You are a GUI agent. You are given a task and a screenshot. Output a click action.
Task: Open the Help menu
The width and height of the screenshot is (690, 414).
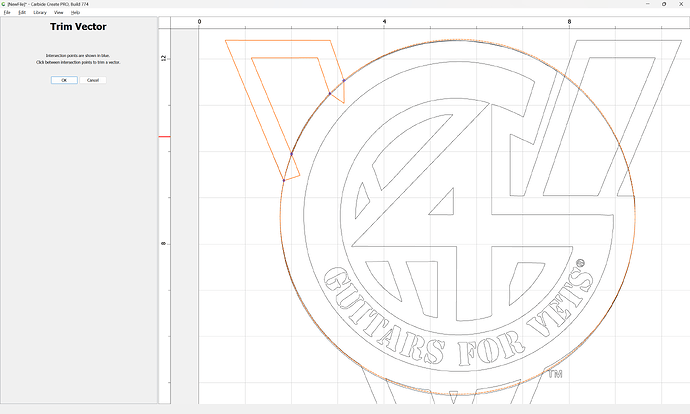point(75,12)
